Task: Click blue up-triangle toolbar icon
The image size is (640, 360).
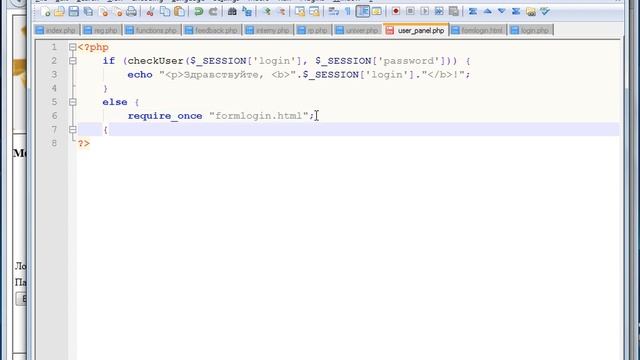Action: [487, 11]
